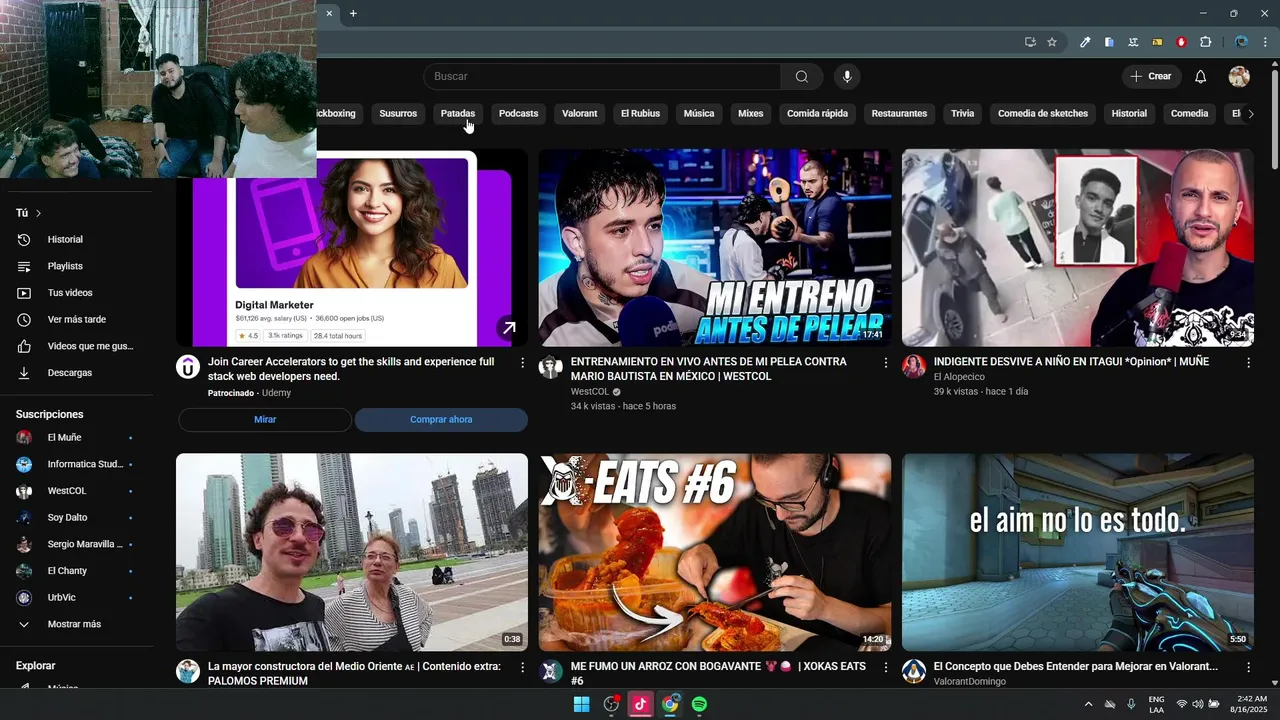Open options for ValorantDomingo video
This screenshot has height=720, width=1280.
[x=1248, y=667]
